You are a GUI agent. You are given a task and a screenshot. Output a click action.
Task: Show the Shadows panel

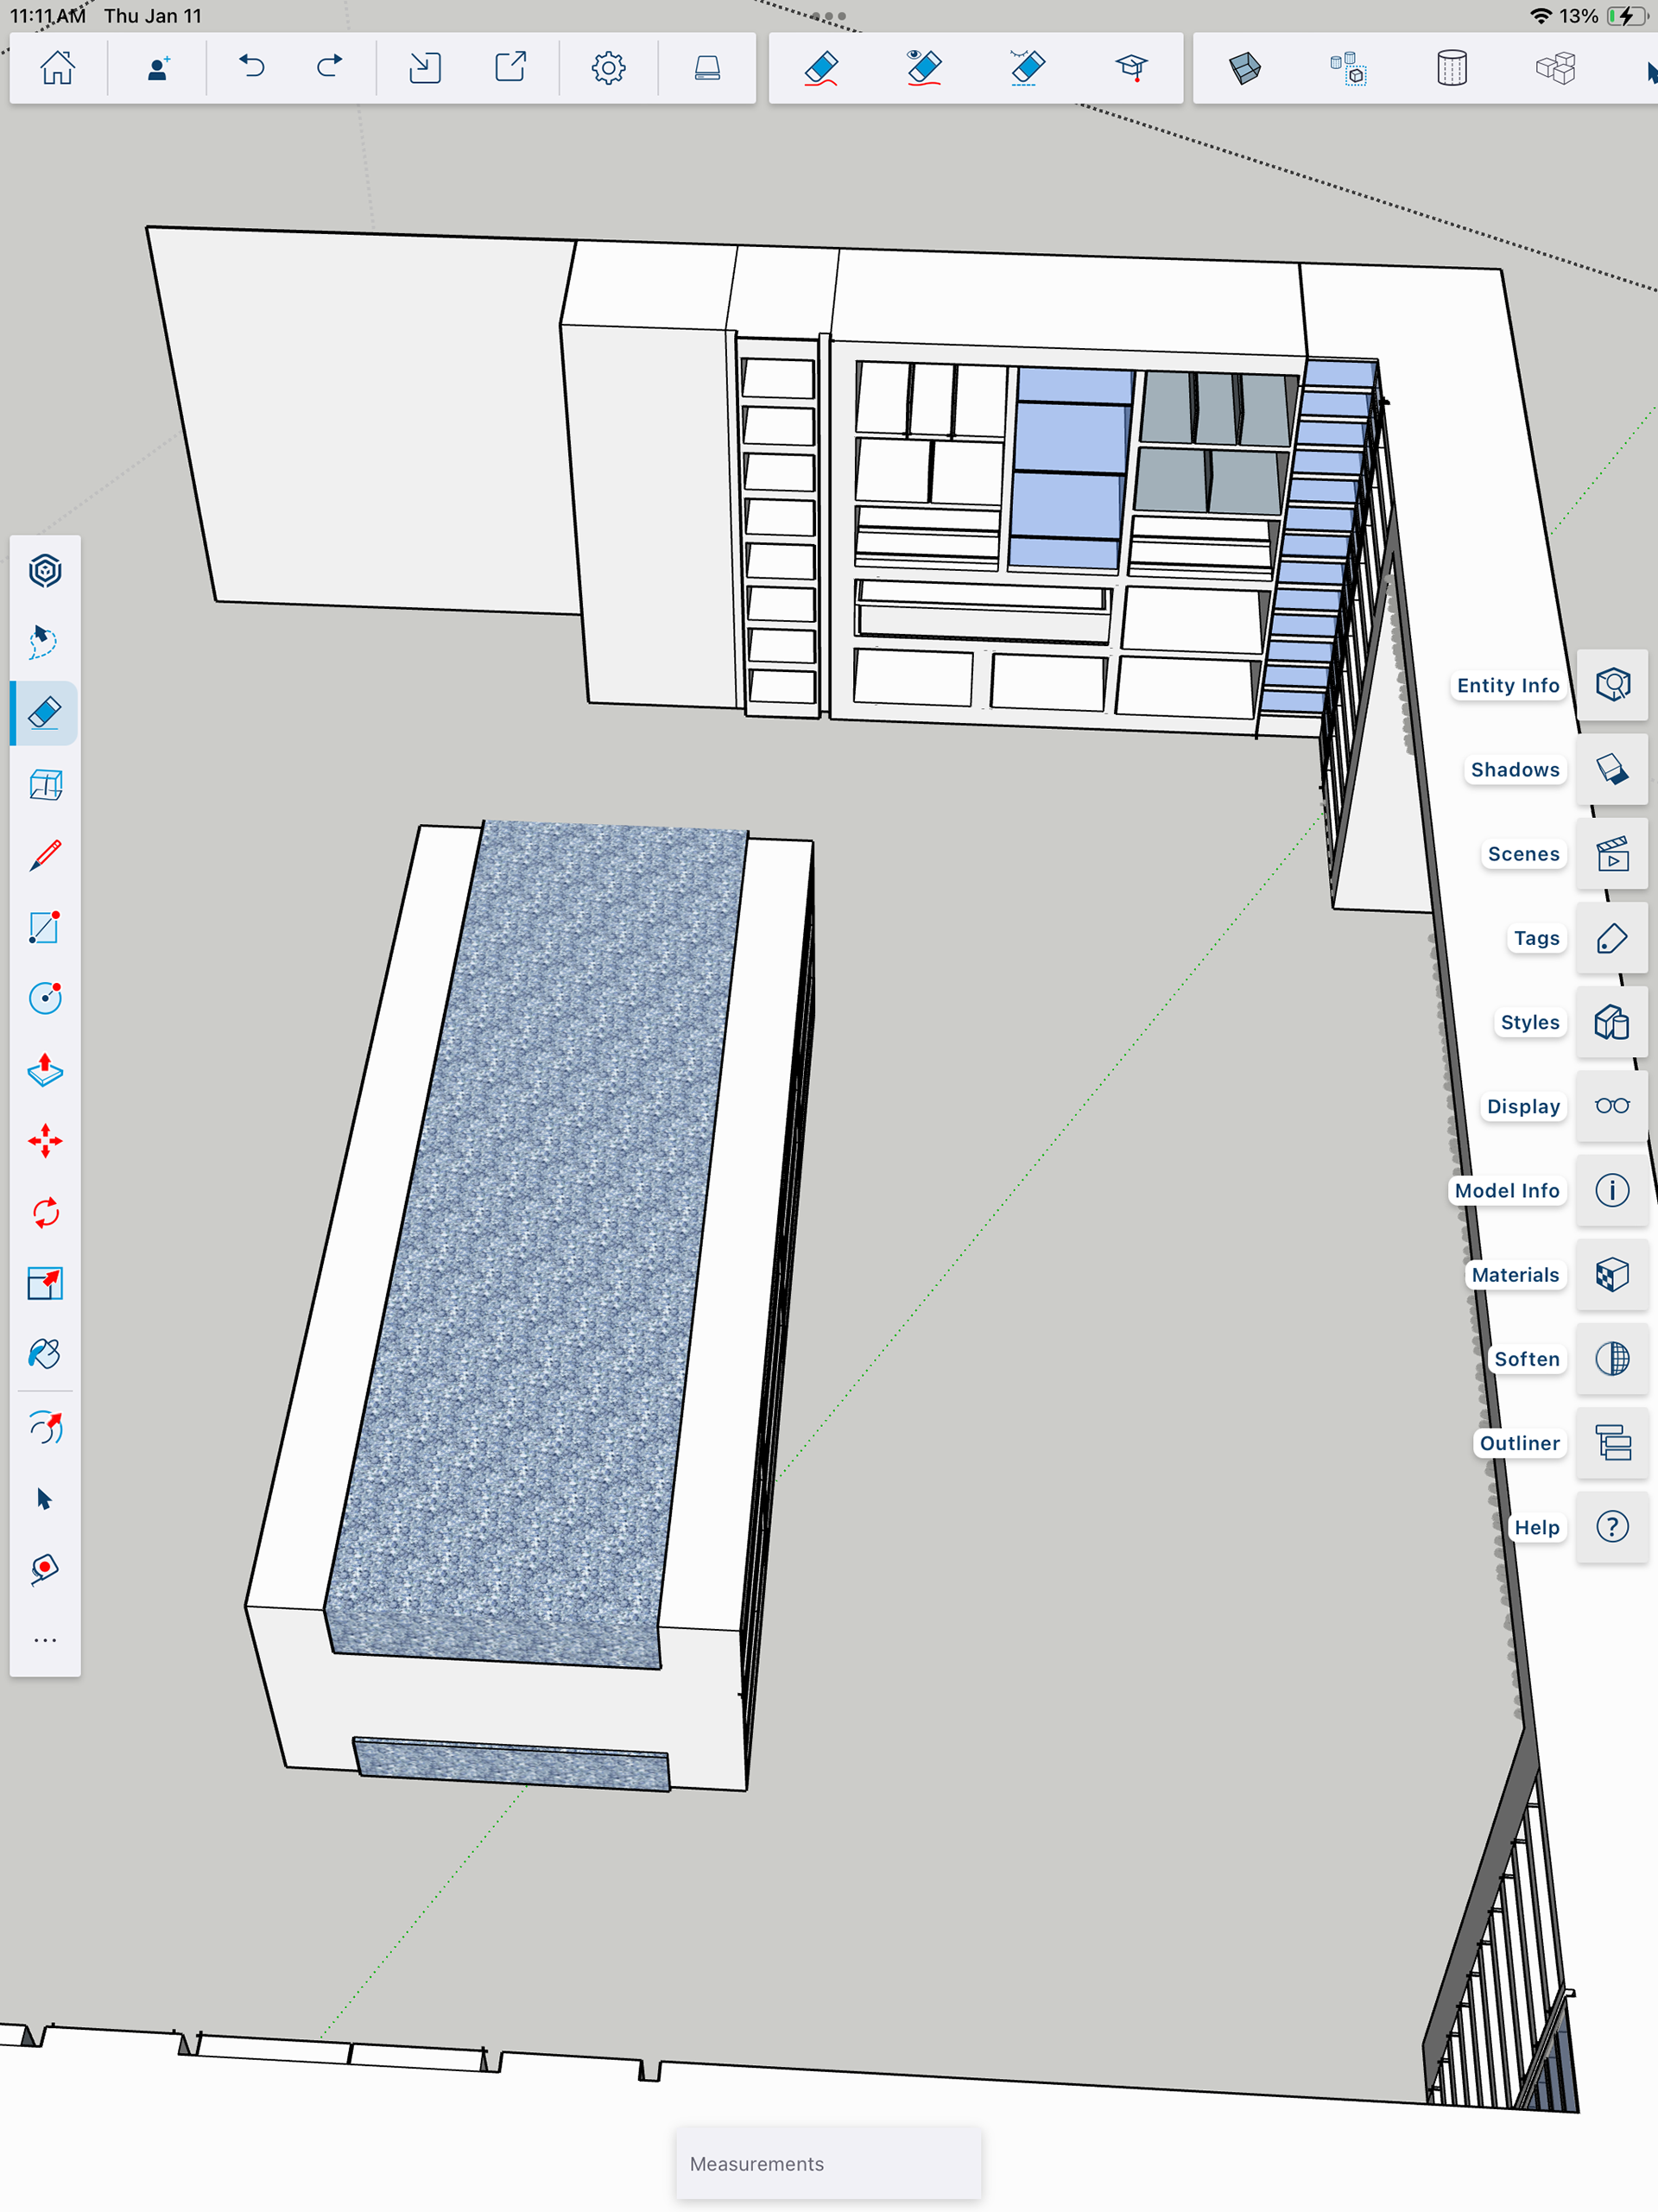click(1611, 769)
